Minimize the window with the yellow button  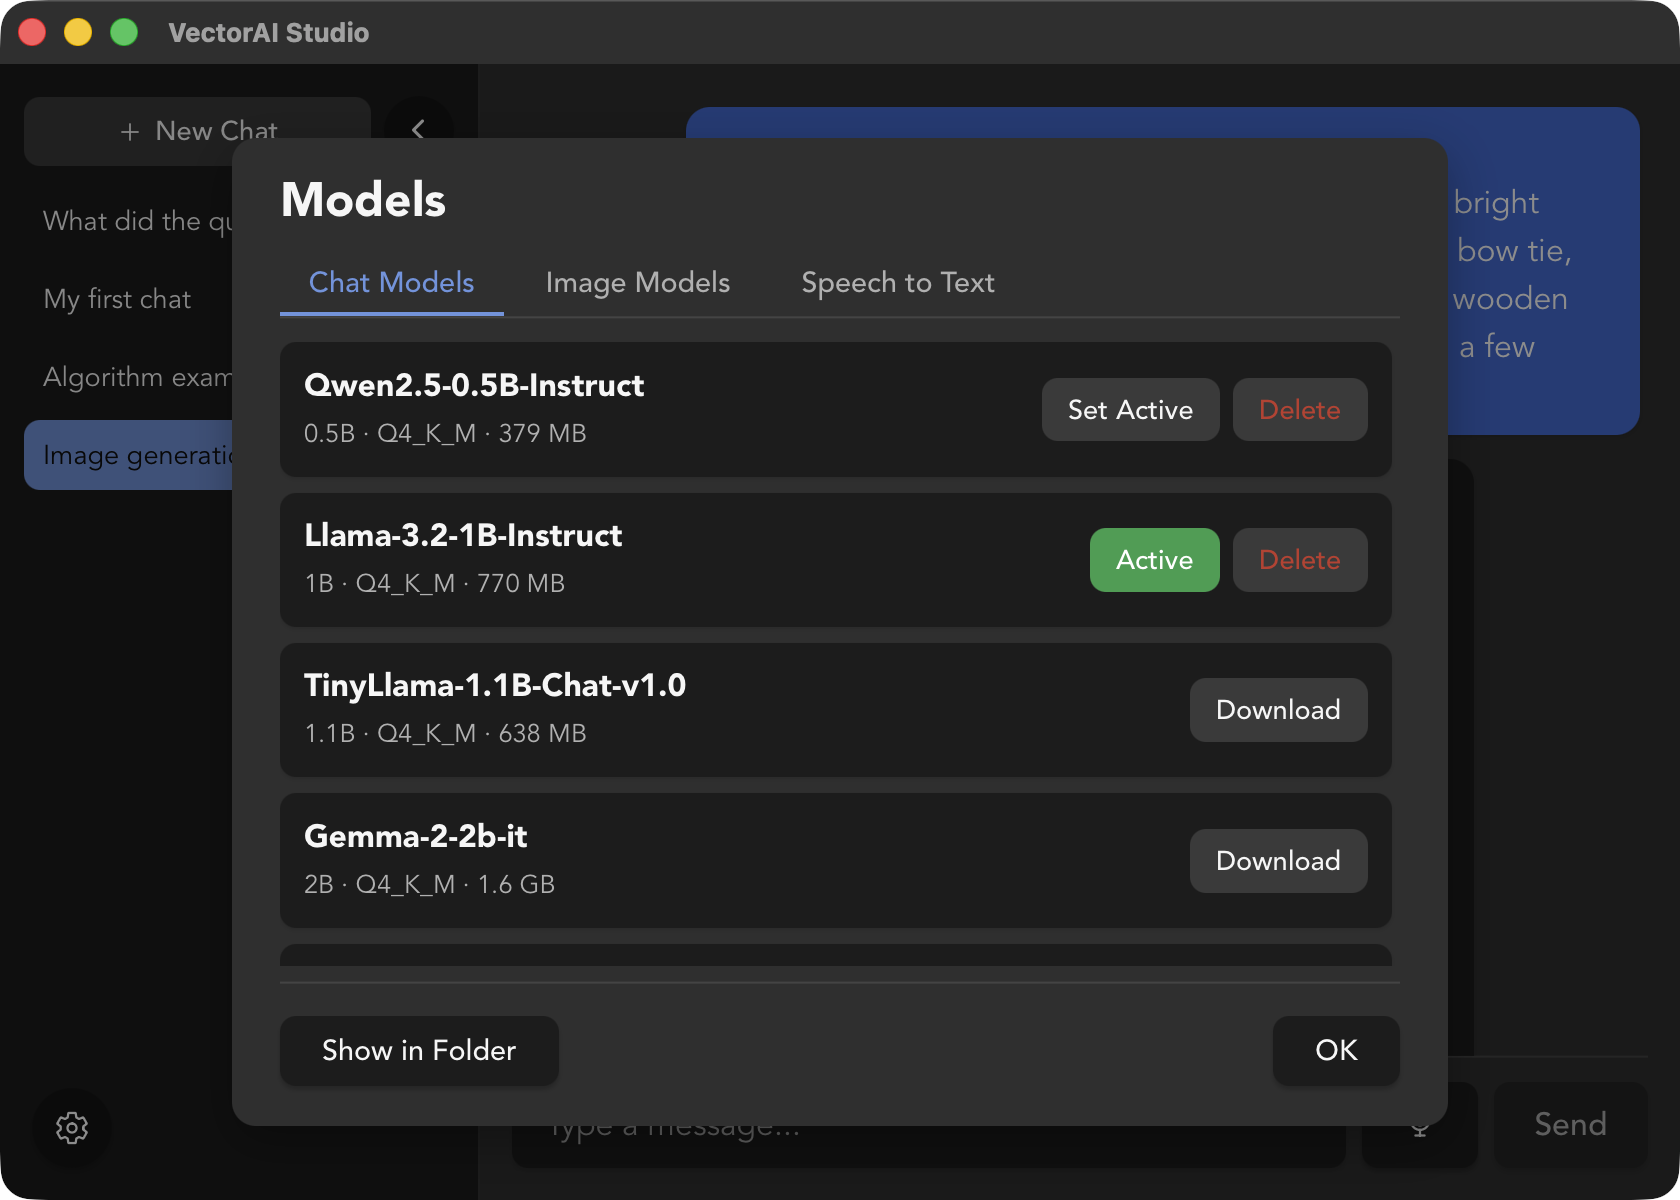pyautogui.click(x=78, y=32)
